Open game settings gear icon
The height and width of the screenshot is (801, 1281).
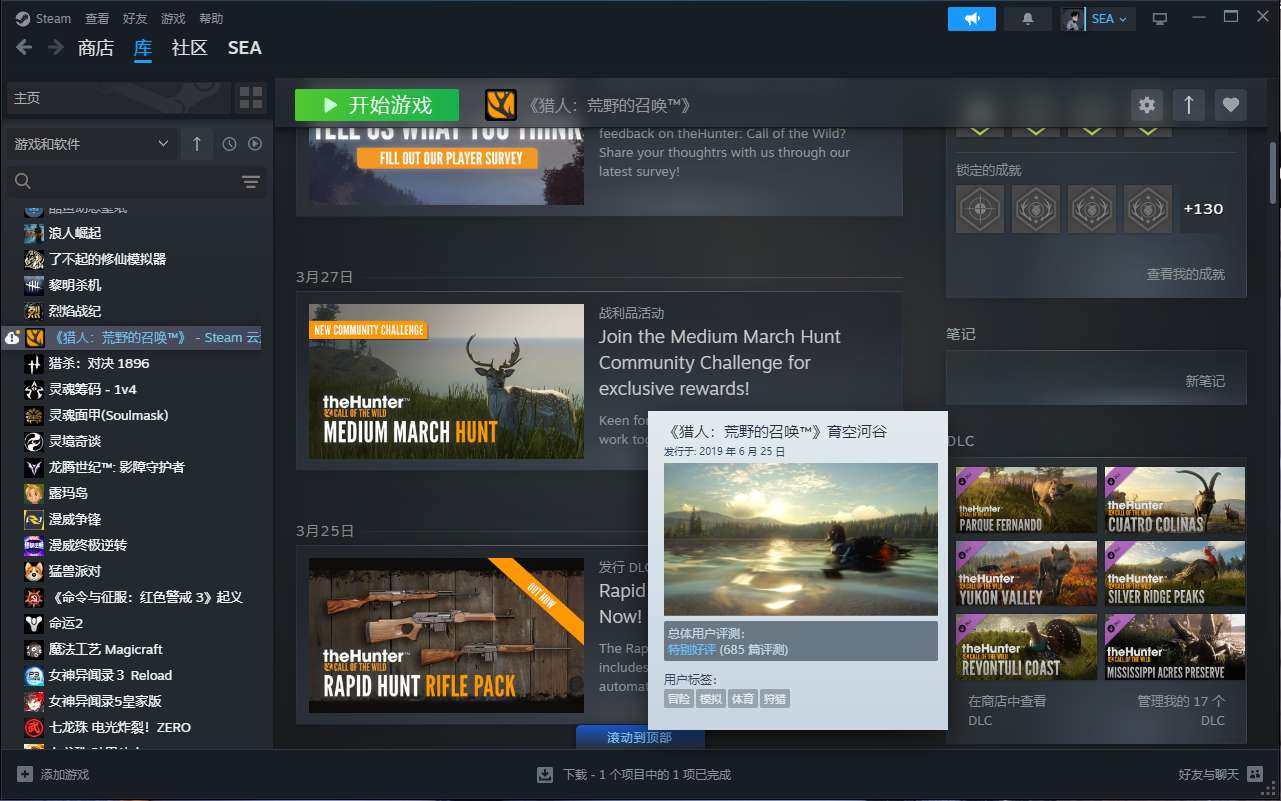point(1146,105)
